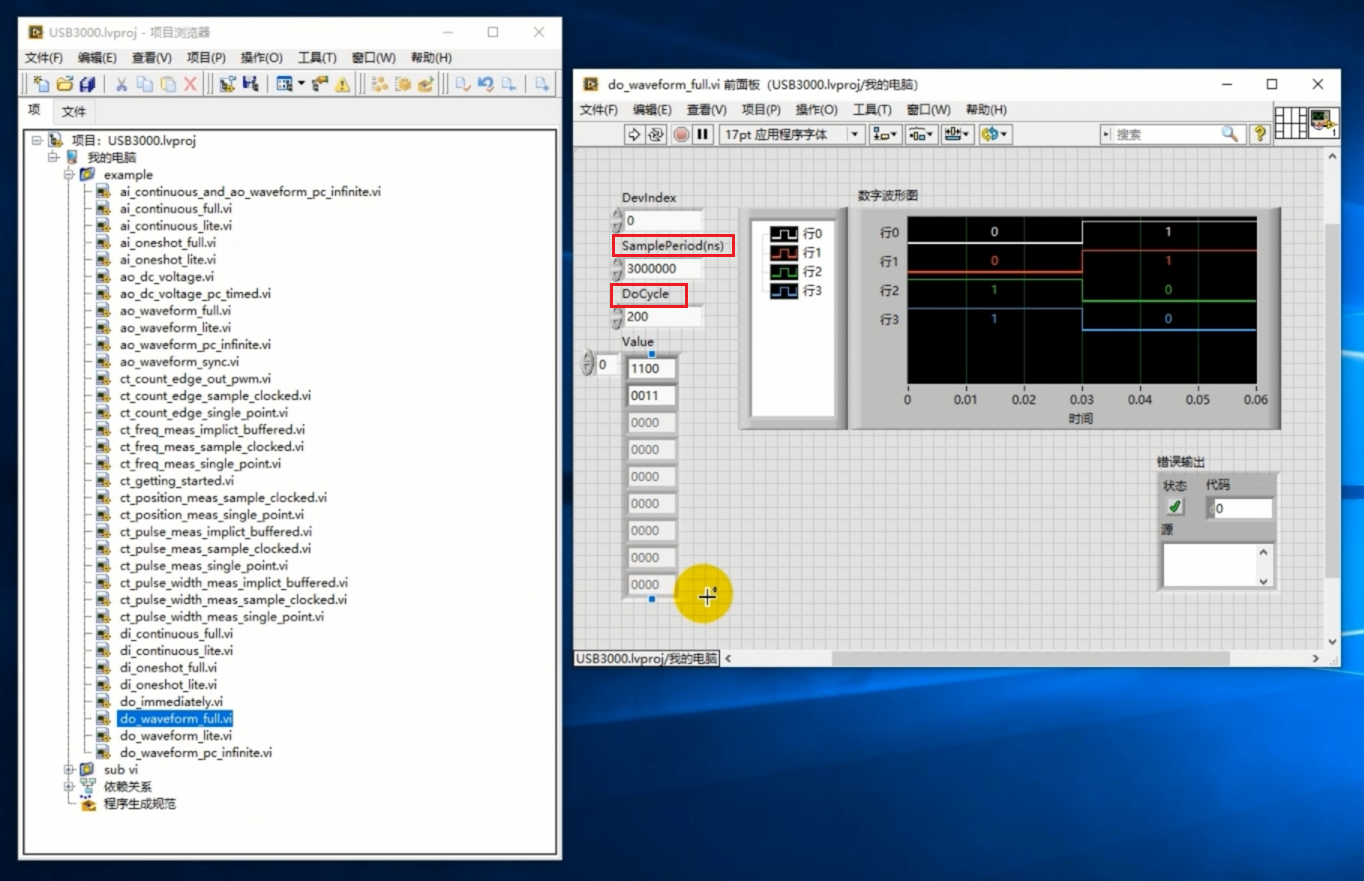The image size is (1364, 881).
Task: Click the yellow warning triangle icon
Action: (342, 84)
